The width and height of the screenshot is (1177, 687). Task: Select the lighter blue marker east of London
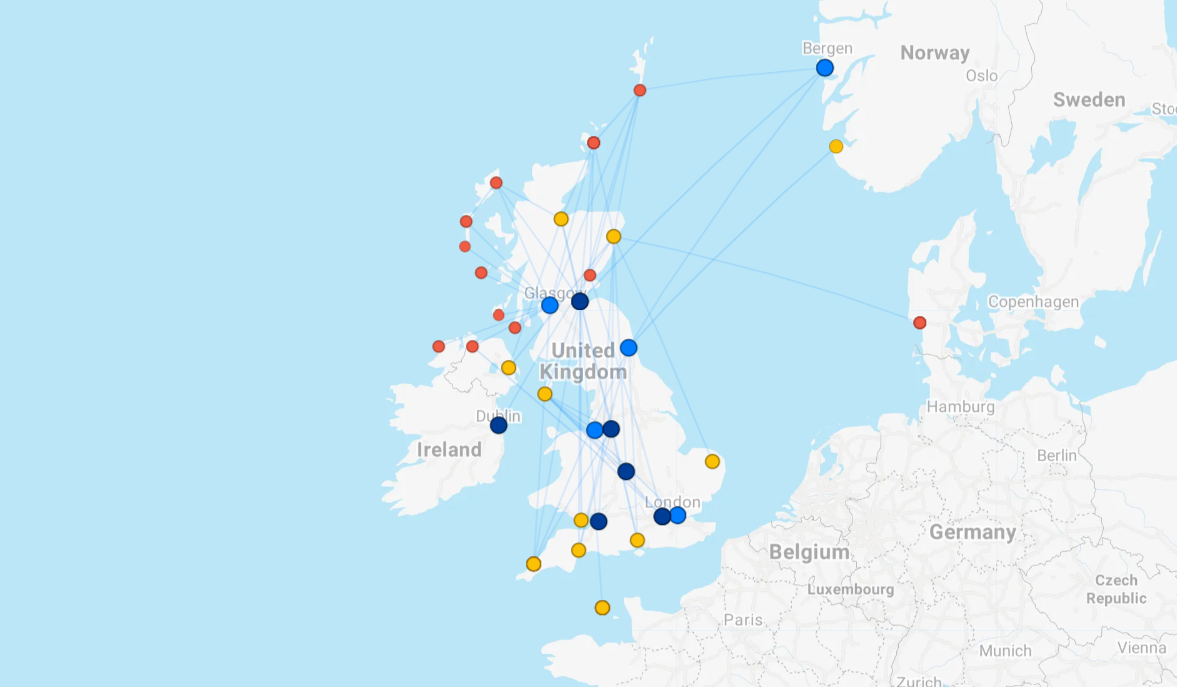pos(678,515)
